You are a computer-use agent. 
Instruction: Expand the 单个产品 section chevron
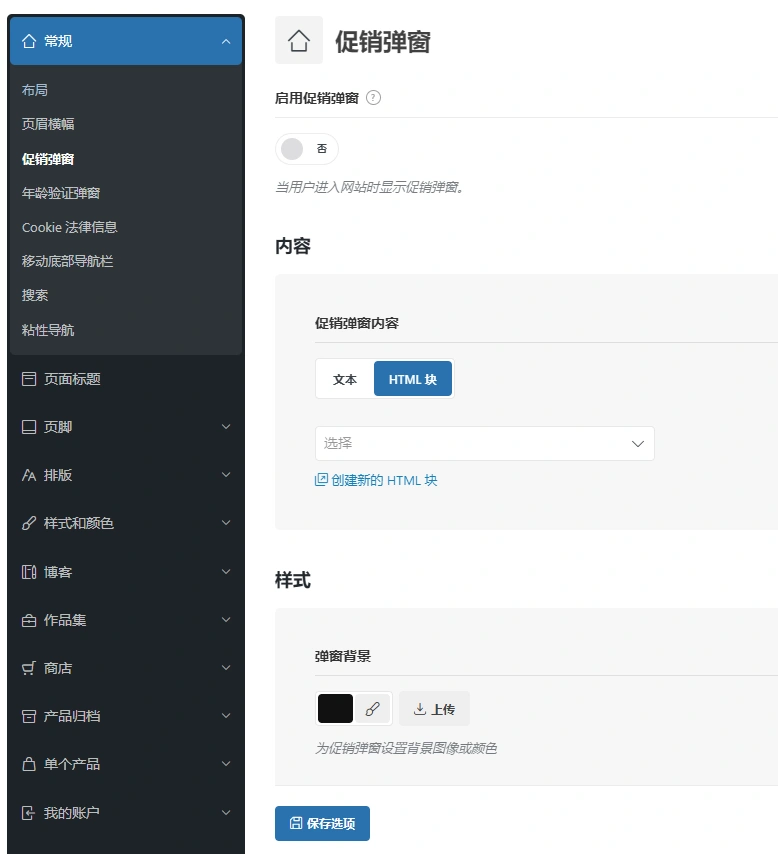click(226, 764)
